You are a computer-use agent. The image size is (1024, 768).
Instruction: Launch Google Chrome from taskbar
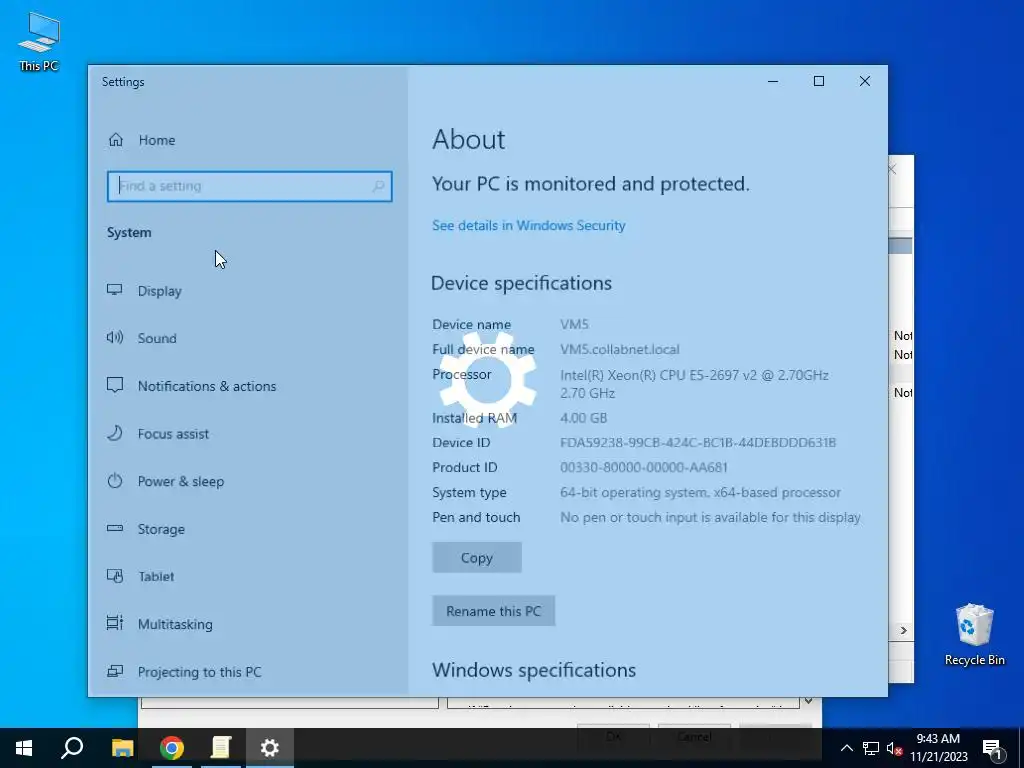172,748
